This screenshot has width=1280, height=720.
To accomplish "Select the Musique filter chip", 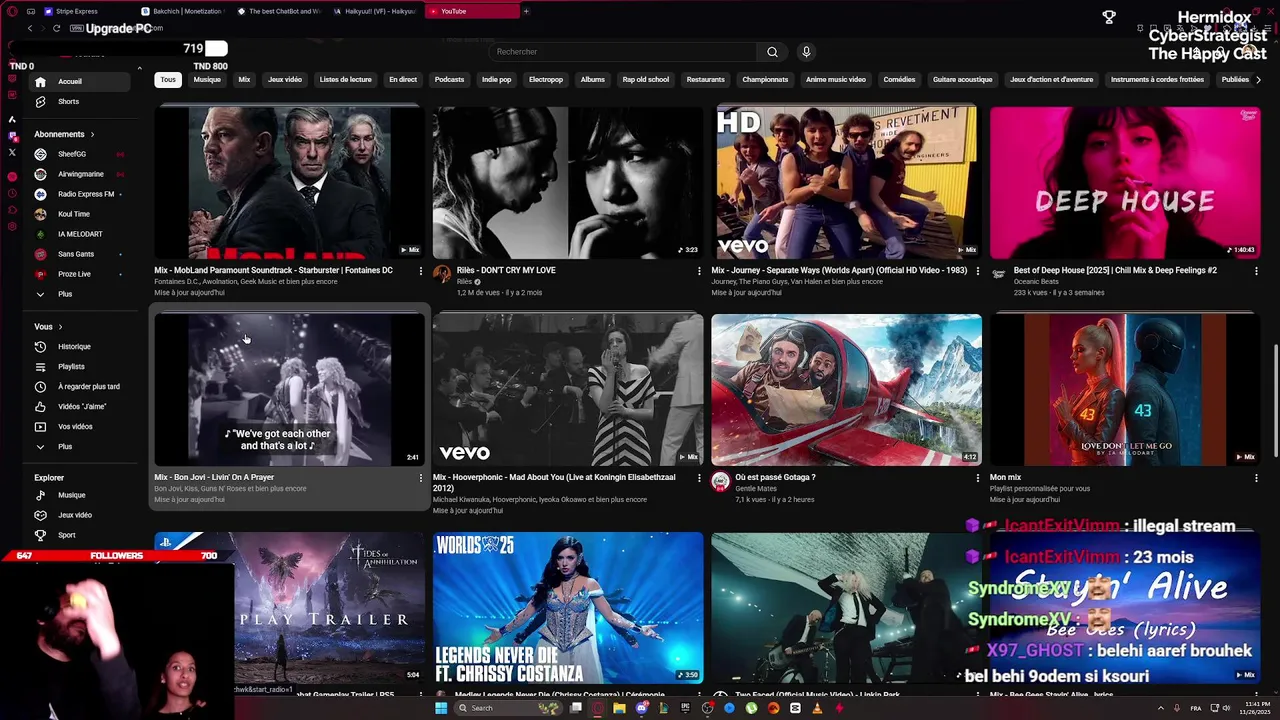I will tap(207, 79).
